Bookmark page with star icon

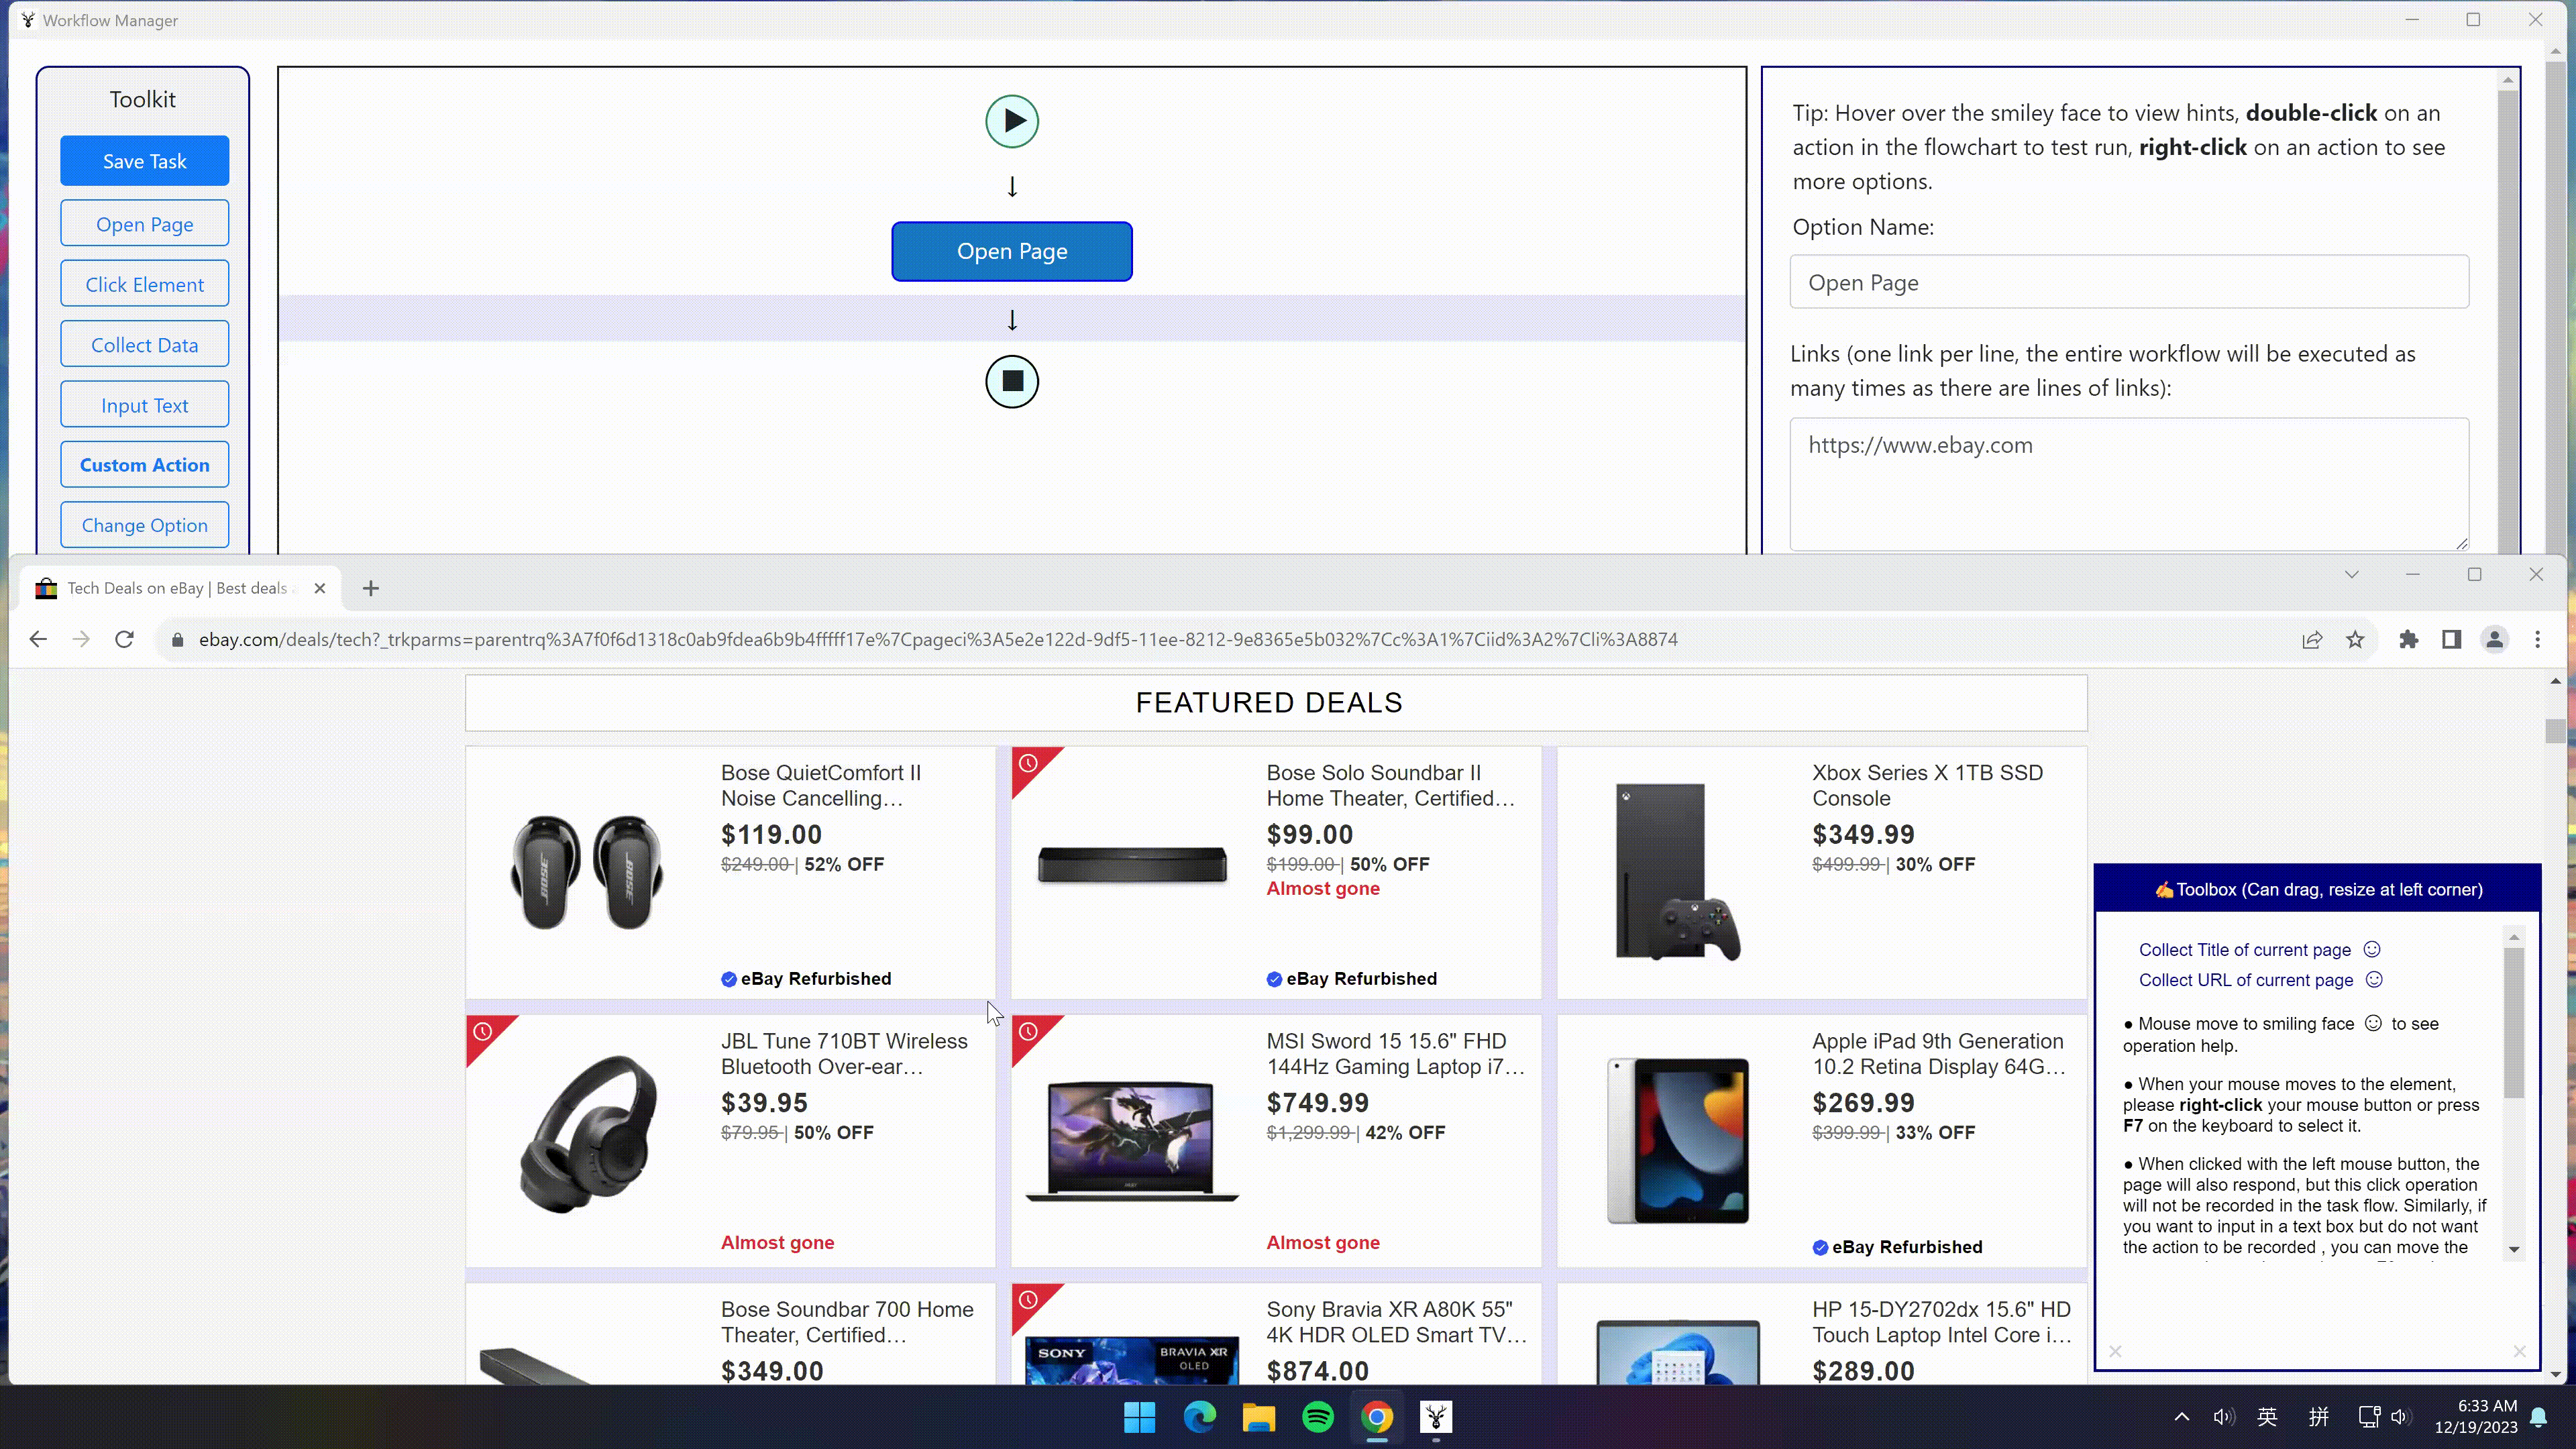point(2355,639)
